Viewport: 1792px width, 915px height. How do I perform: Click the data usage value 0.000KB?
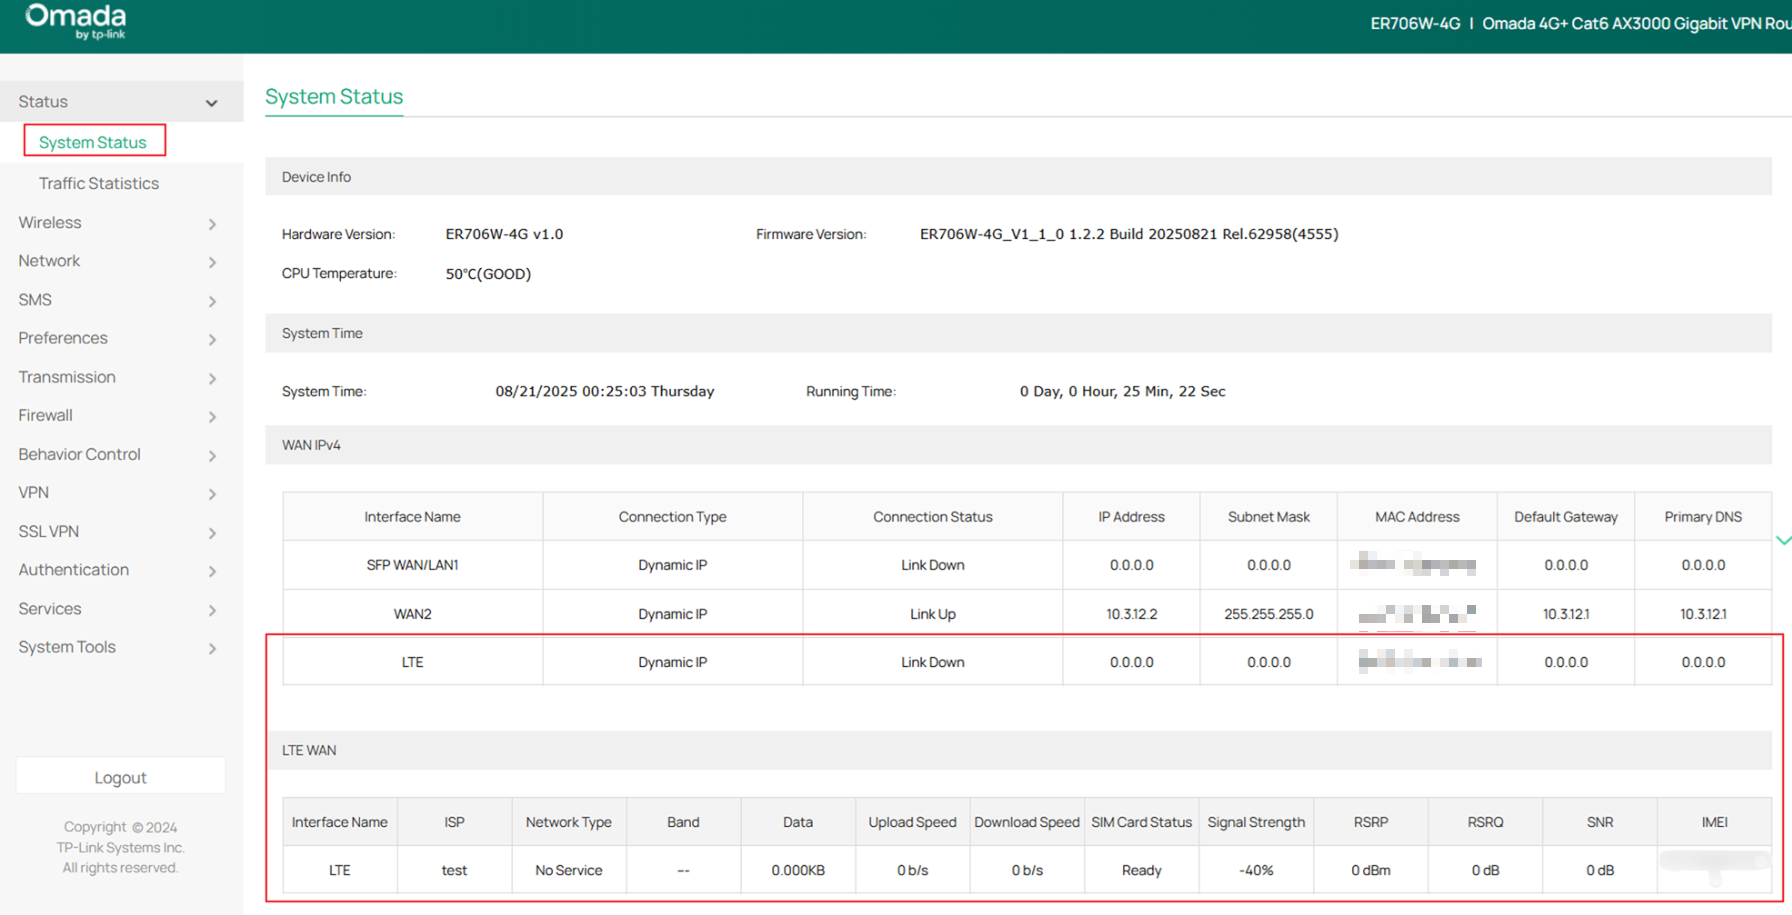click(798, 870)
